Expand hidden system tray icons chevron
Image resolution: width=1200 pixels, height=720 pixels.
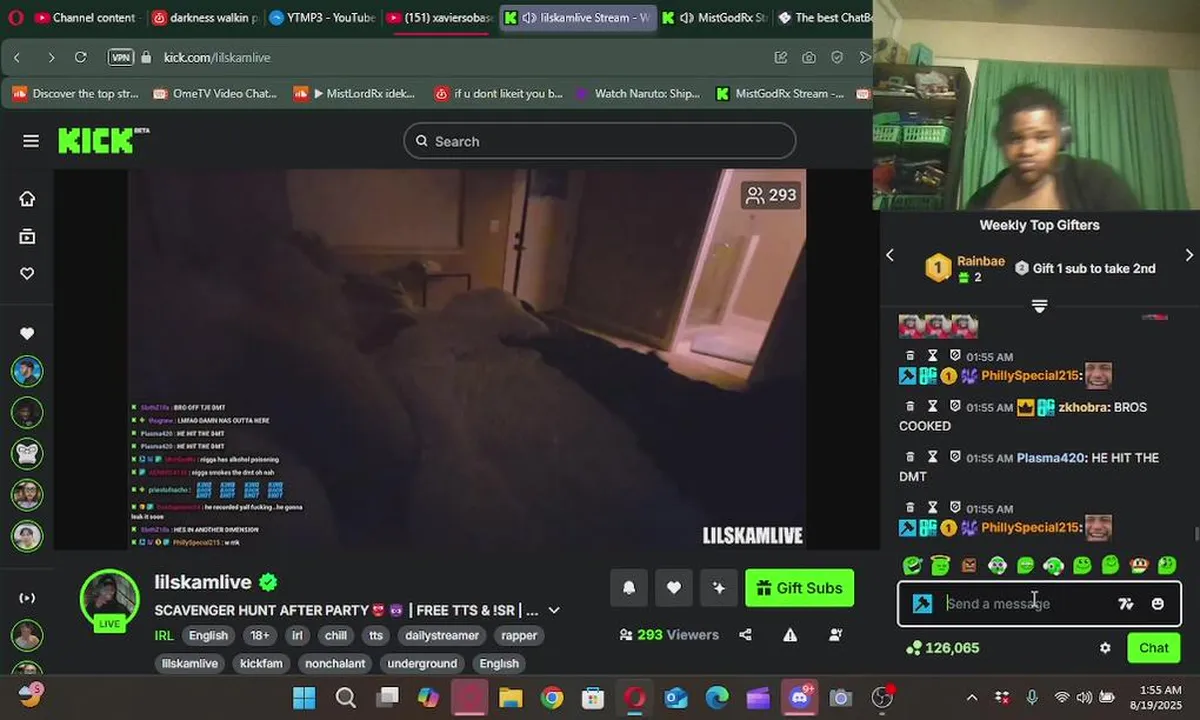pyautogui.click(x=971, y=697)
